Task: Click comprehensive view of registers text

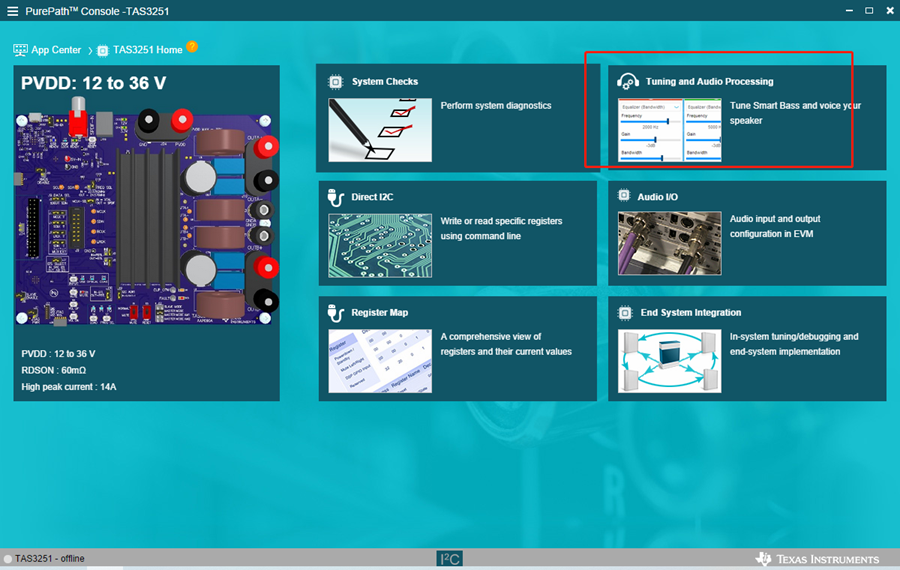Action: coord(506,344)
